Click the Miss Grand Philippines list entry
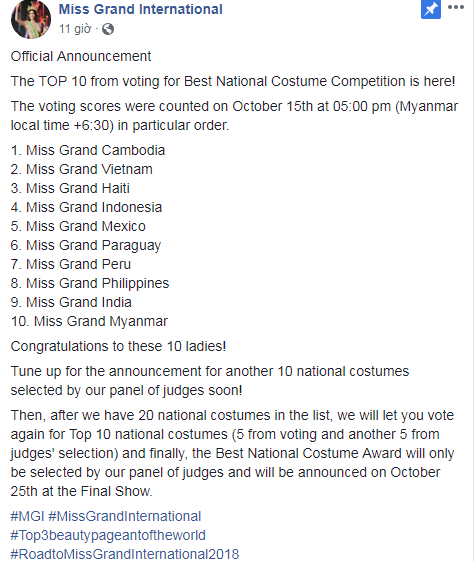This screenshot has width=474, height=561. coord(90,283)
